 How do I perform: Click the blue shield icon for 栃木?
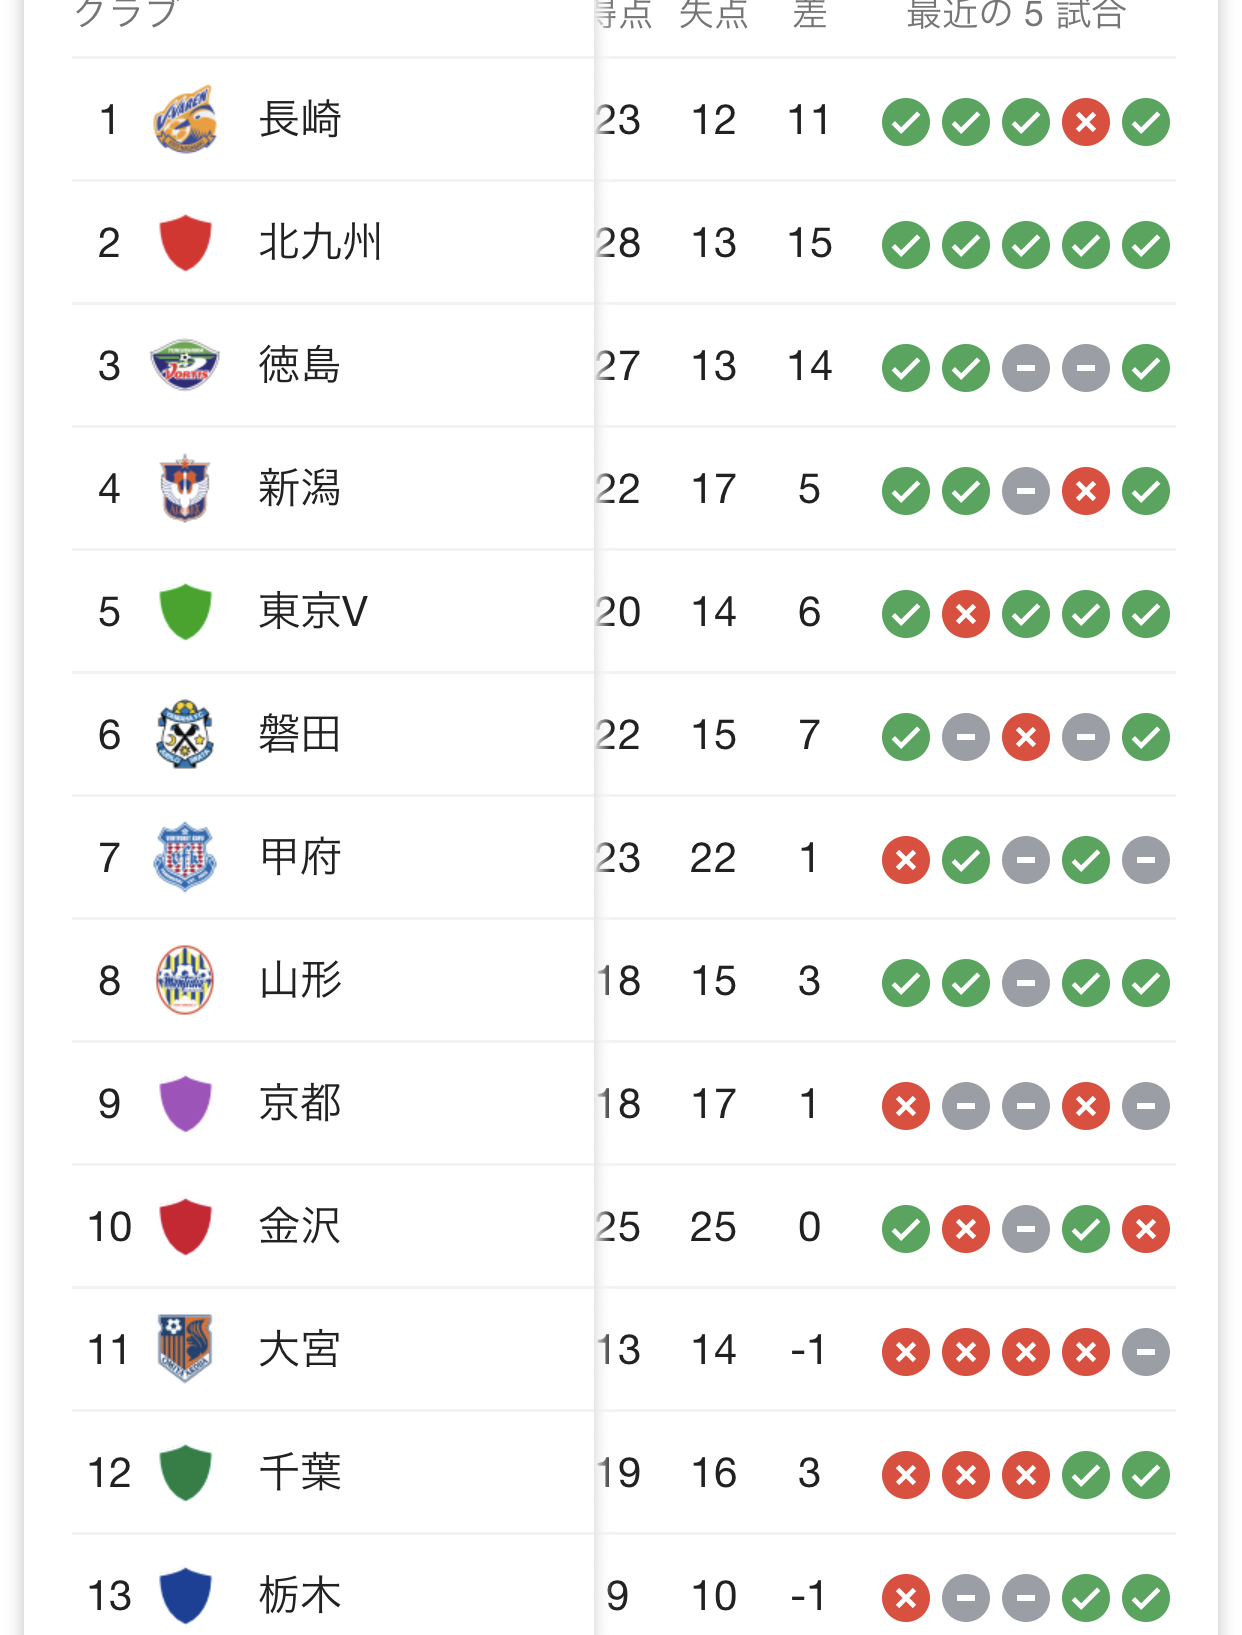pyautogui.click(x=185, y=1595)
